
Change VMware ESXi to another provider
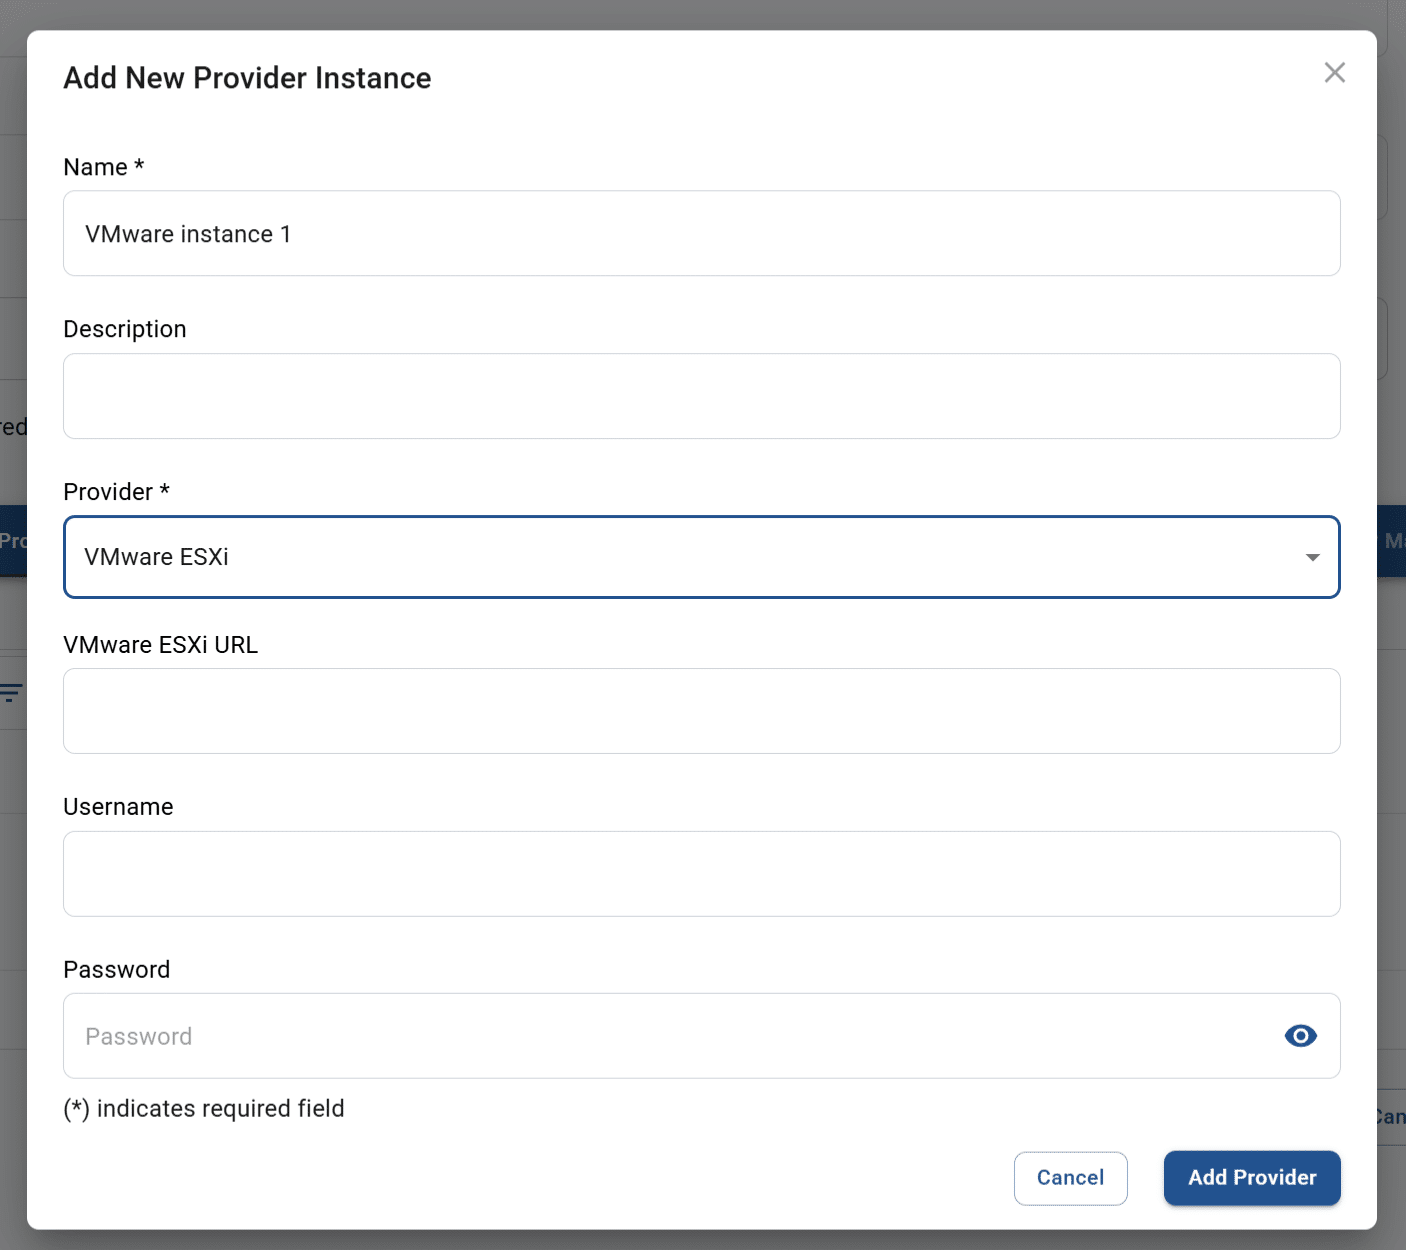point(700,557)
